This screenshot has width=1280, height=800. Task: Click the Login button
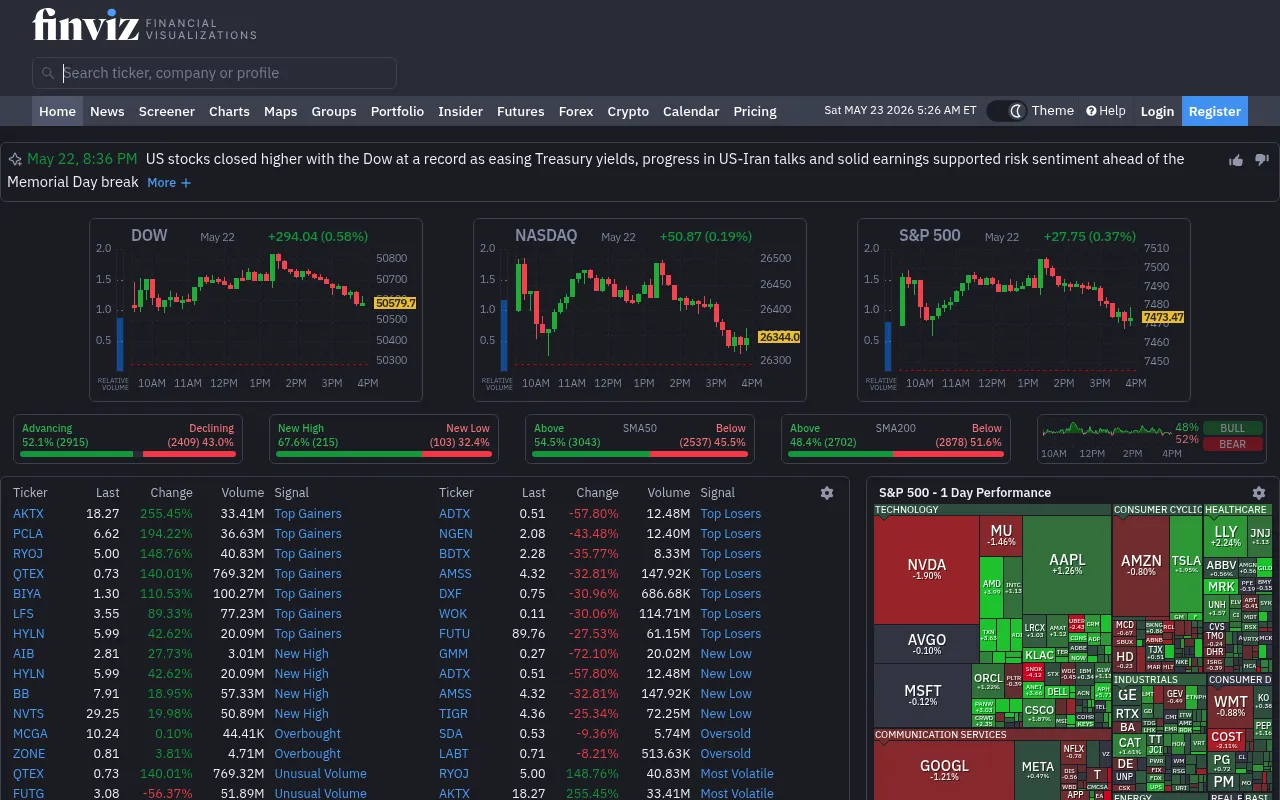(1157, 111)
